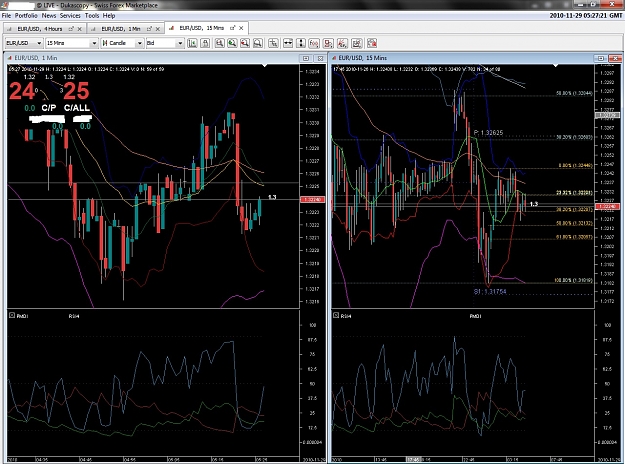Click the red lines and channels tool icon
This screenshot has height=464, width=625.
click(342, 43)
